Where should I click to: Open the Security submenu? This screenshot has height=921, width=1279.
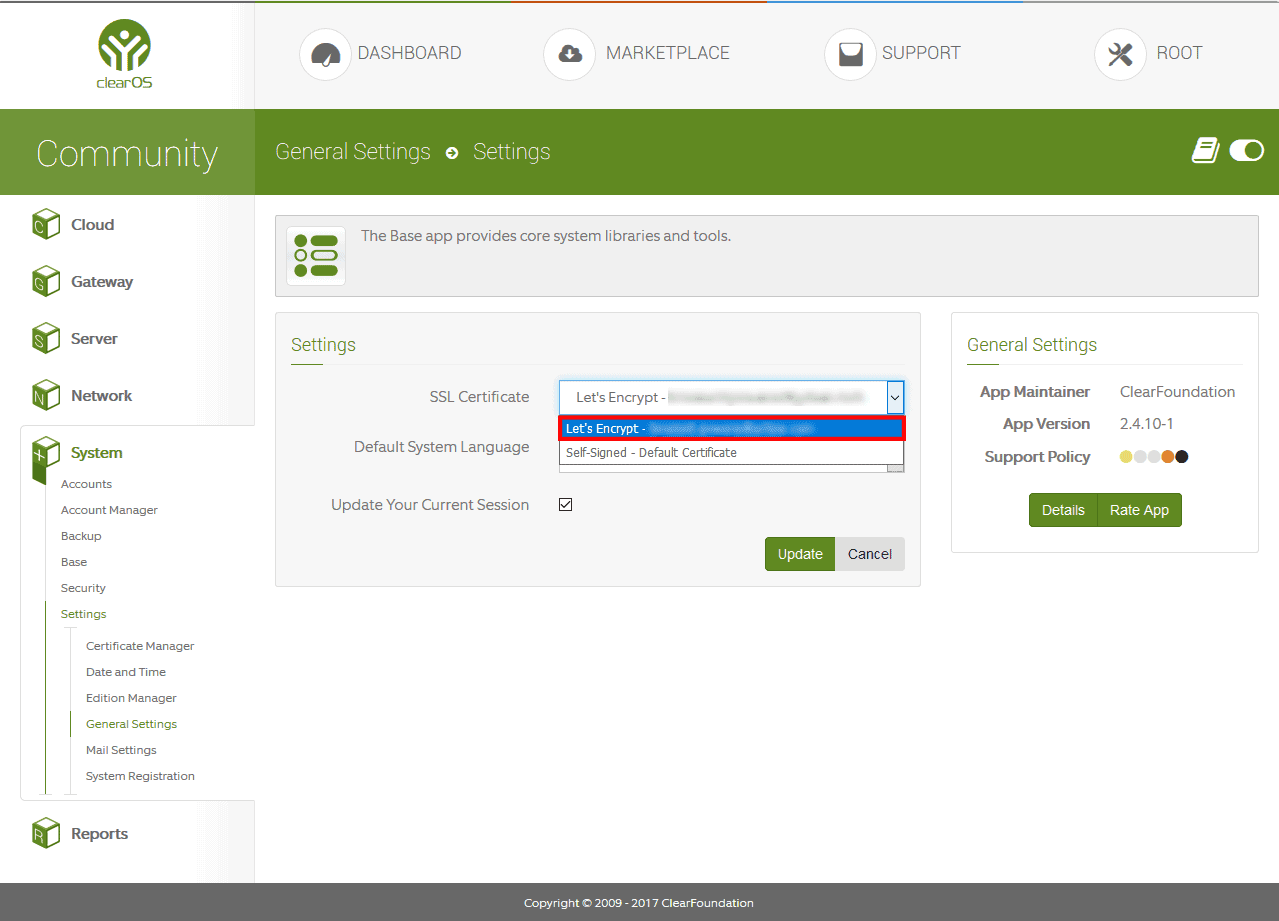coord(83,588)
